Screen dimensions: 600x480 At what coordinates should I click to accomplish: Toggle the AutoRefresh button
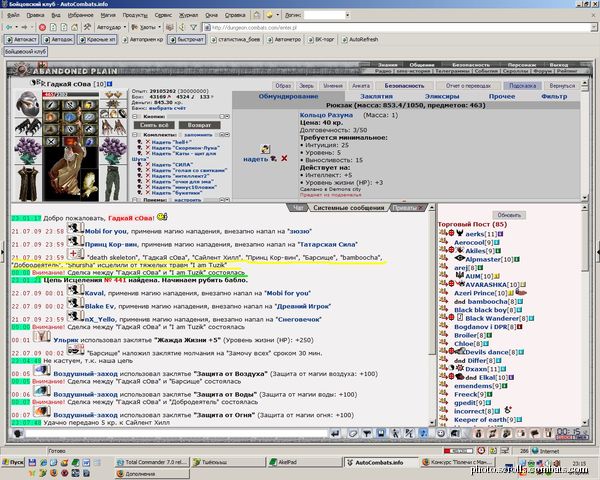pos(360,39)
